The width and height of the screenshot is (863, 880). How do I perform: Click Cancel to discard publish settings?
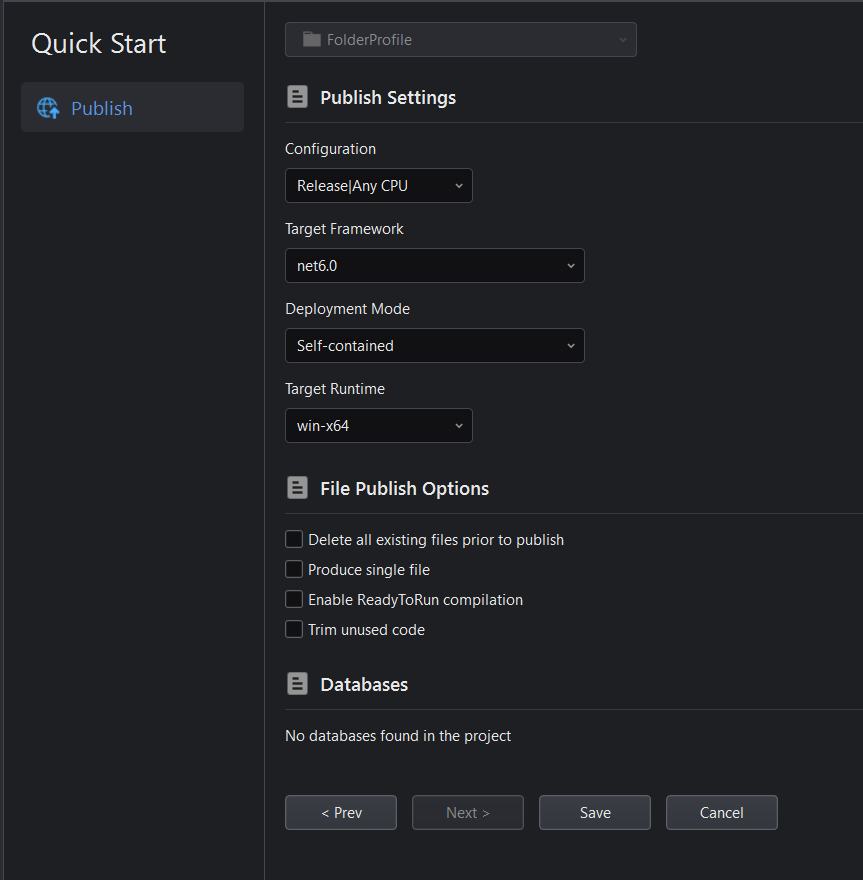(x=721, y=813)
